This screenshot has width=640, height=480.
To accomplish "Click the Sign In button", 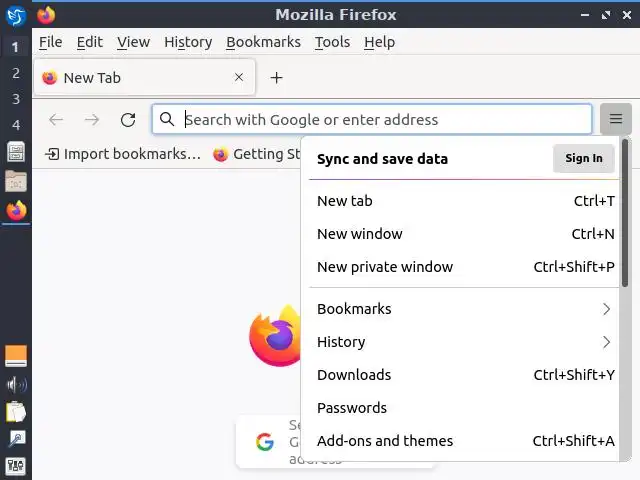I will click(x=584, y=158).
